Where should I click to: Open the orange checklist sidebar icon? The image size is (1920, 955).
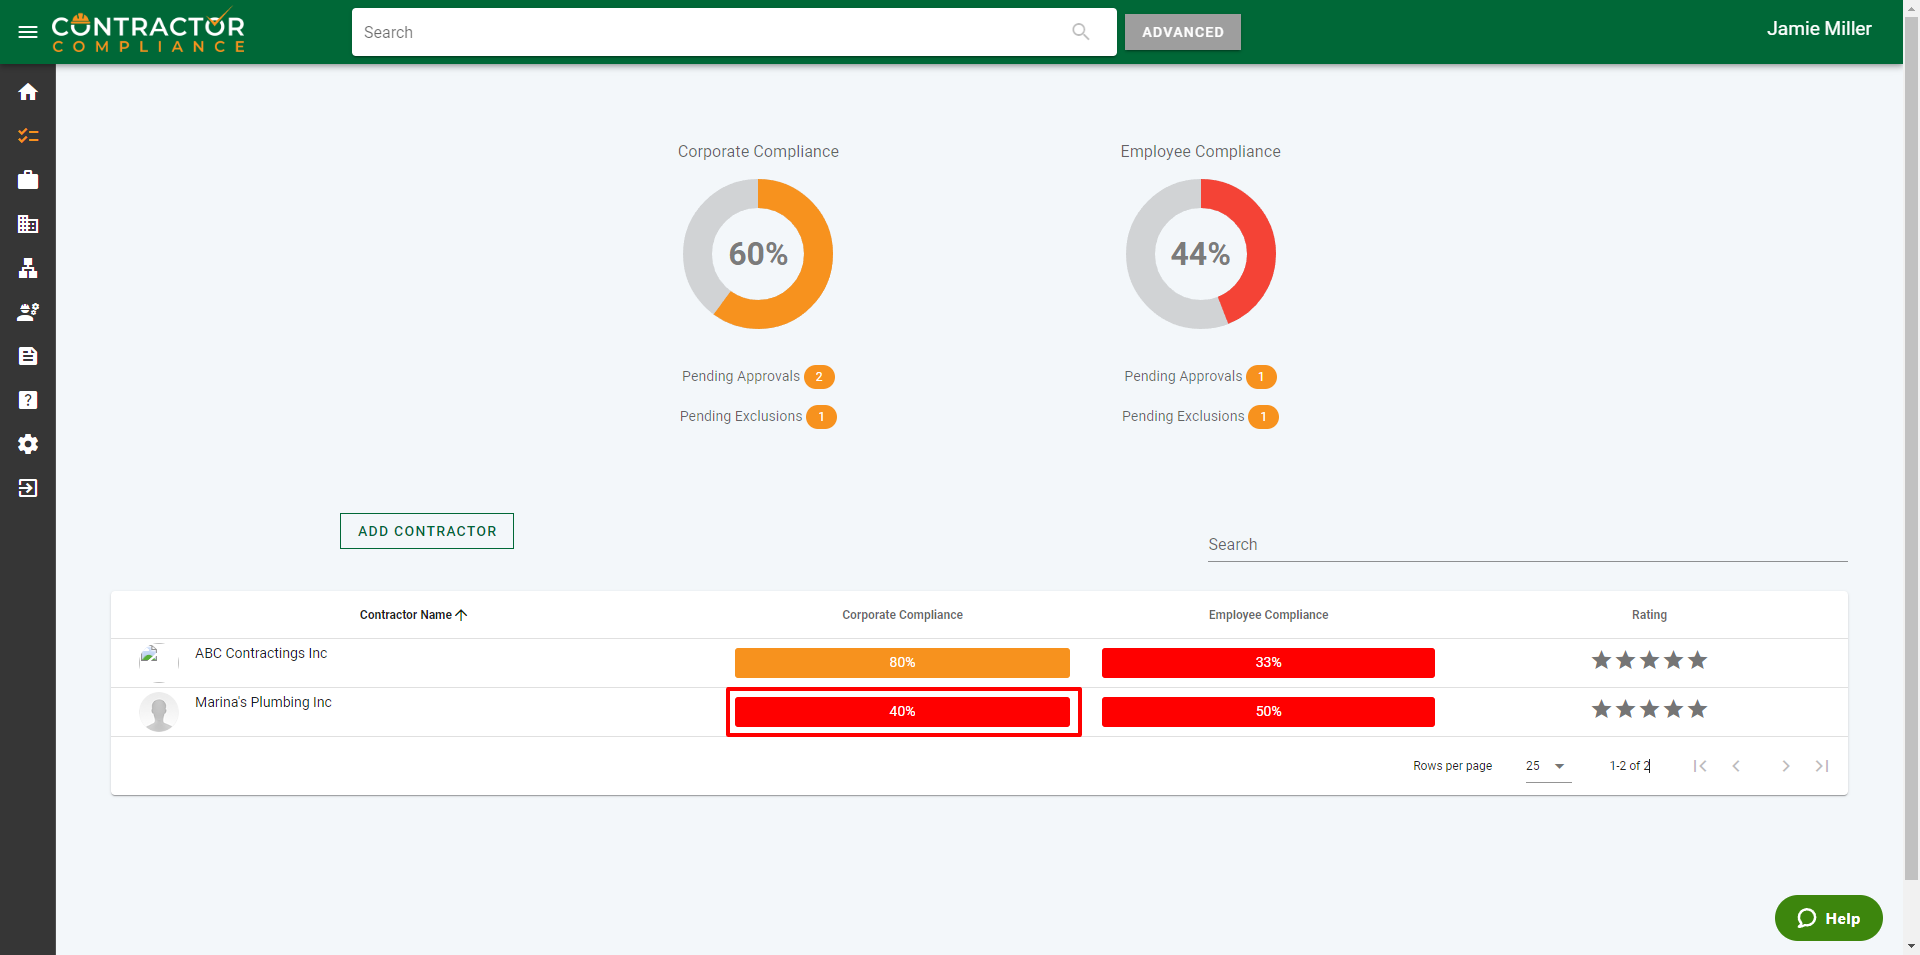[x=28, y=136]
